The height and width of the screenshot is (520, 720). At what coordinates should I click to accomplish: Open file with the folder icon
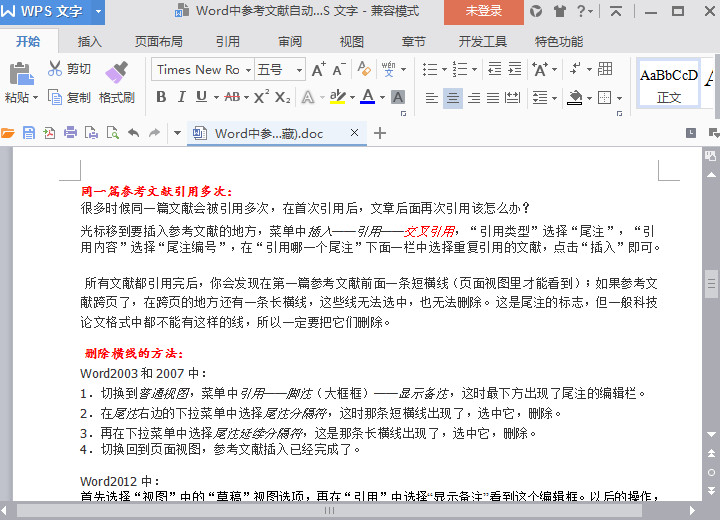pos(8,133)
